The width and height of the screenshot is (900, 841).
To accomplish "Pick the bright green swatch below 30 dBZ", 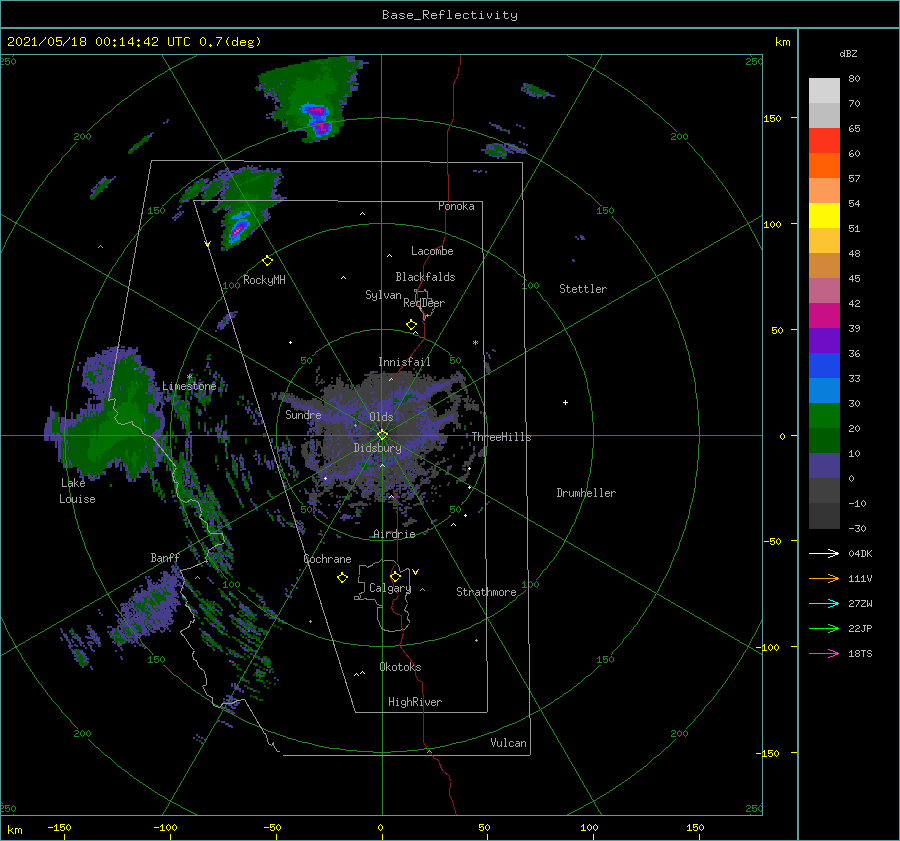I will pyautogui.click(x=824, y=416).
